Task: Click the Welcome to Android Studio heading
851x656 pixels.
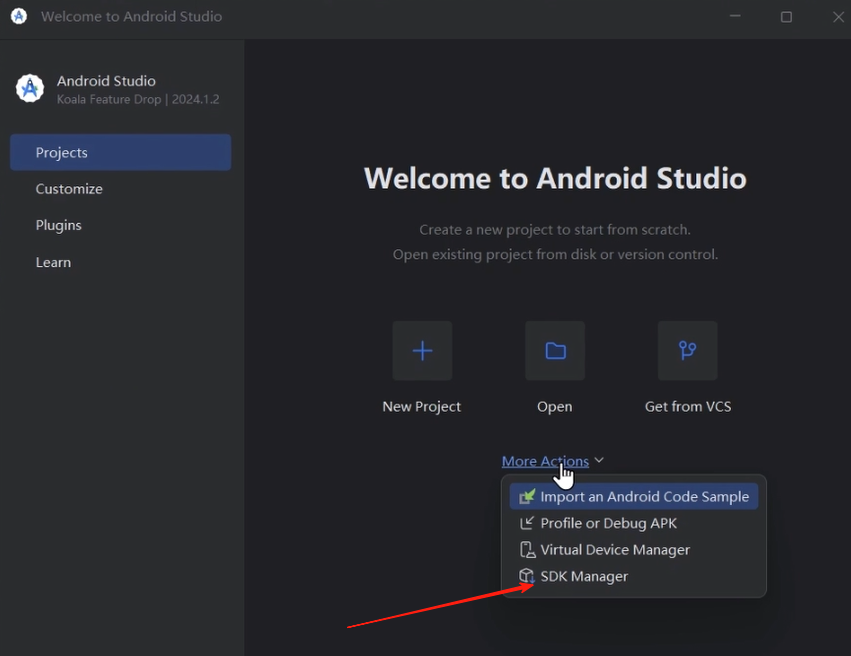Action: (555, 178)
